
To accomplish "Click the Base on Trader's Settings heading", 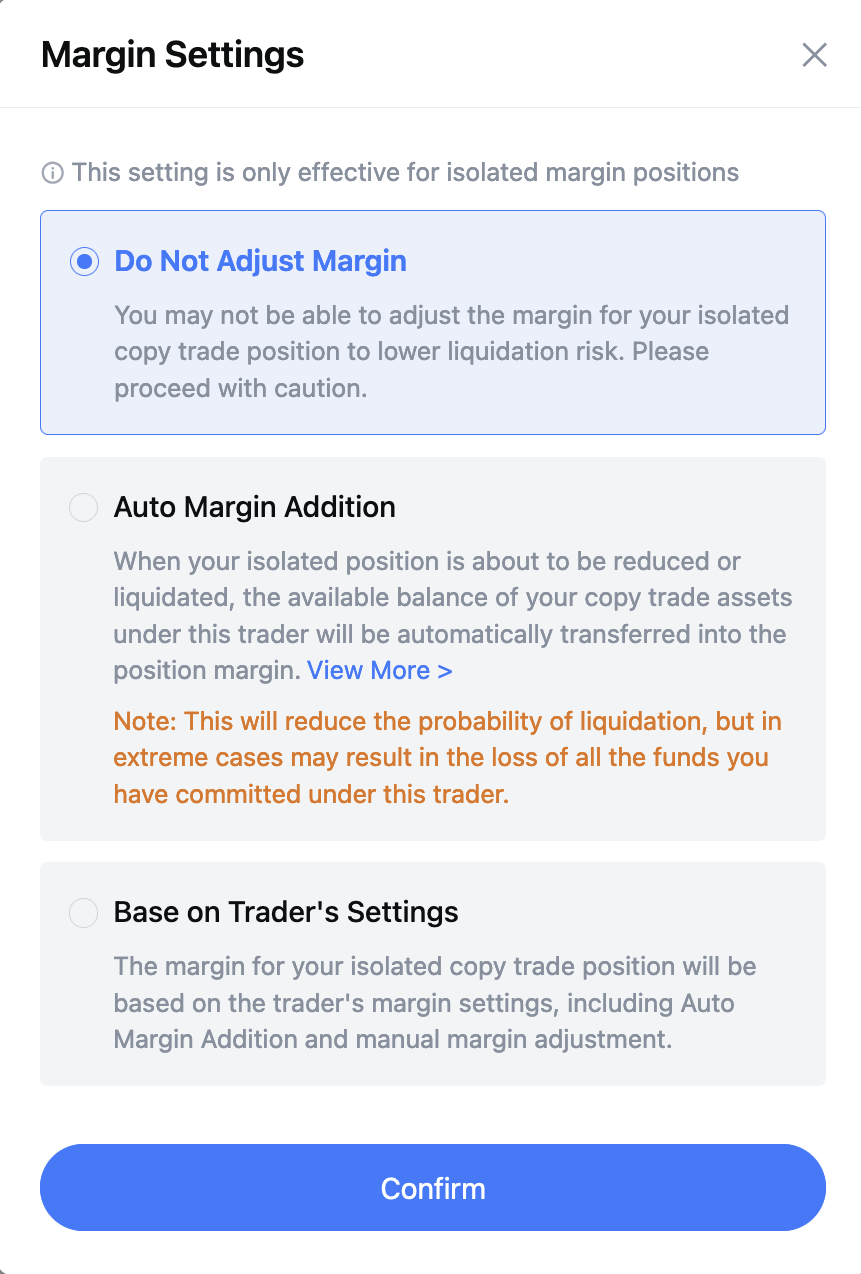I will coord(286,912).
